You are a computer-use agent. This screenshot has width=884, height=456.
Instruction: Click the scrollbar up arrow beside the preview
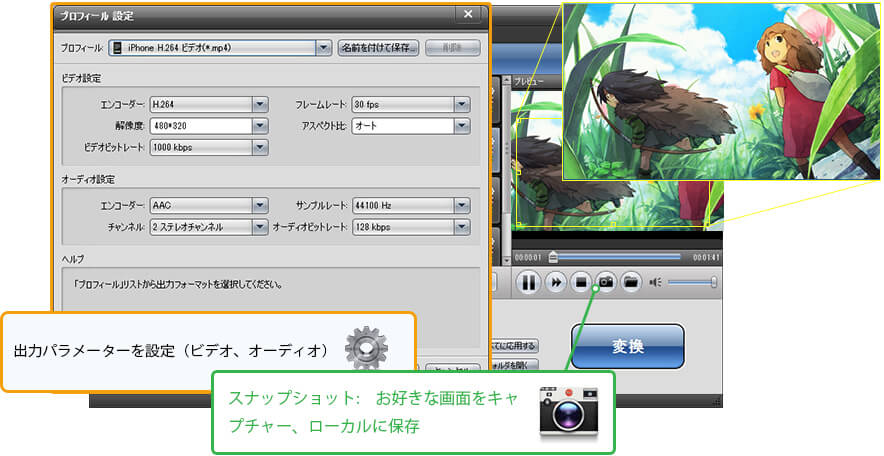point(506,80)
